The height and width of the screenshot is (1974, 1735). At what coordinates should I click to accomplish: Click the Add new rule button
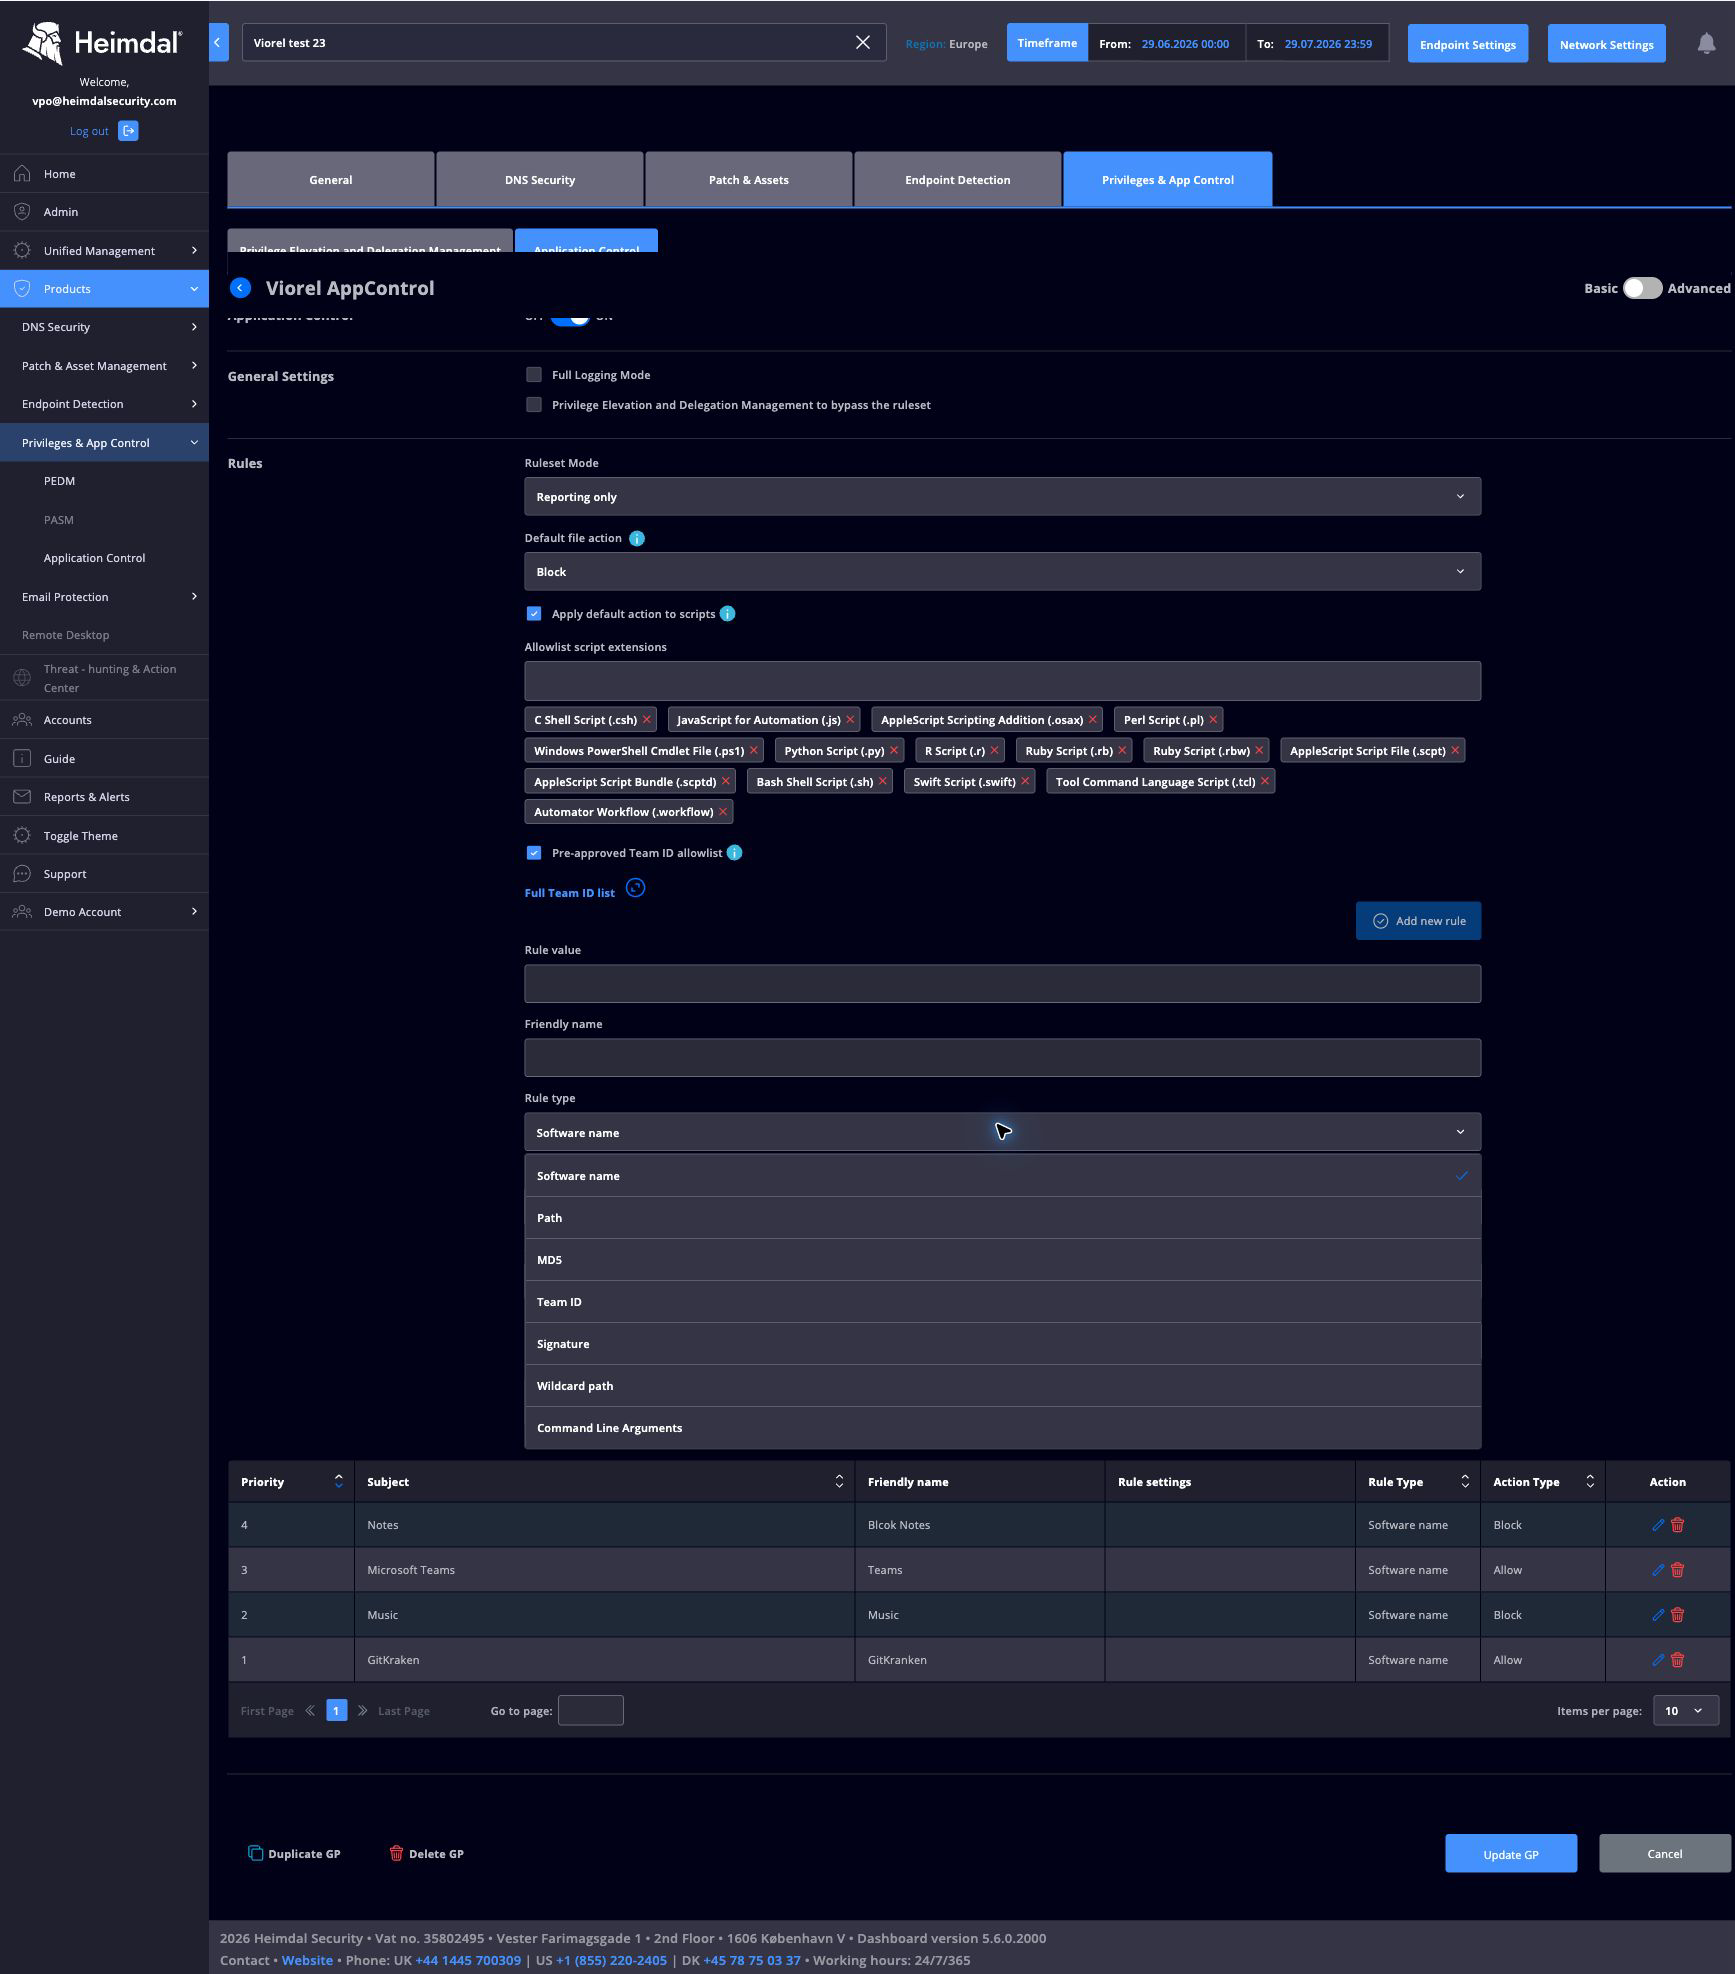pos(1418,921)
